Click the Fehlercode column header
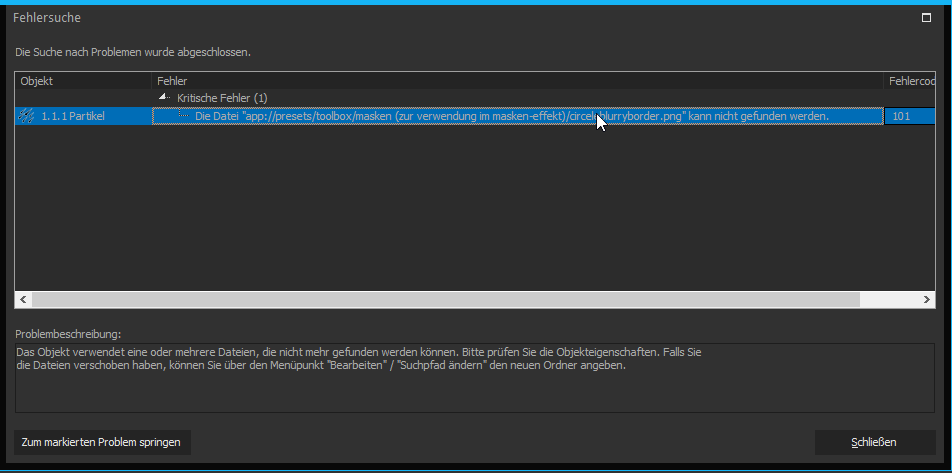The image size is (952, 473). [910, 80]
